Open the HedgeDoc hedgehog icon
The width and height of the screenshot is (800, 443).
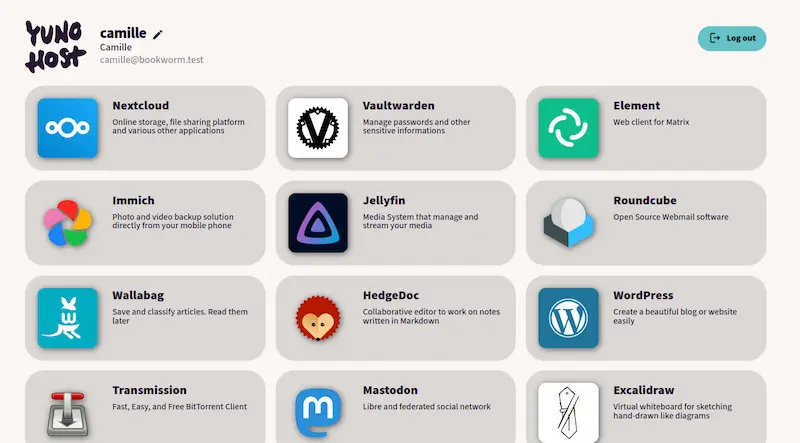click(318, 318)
